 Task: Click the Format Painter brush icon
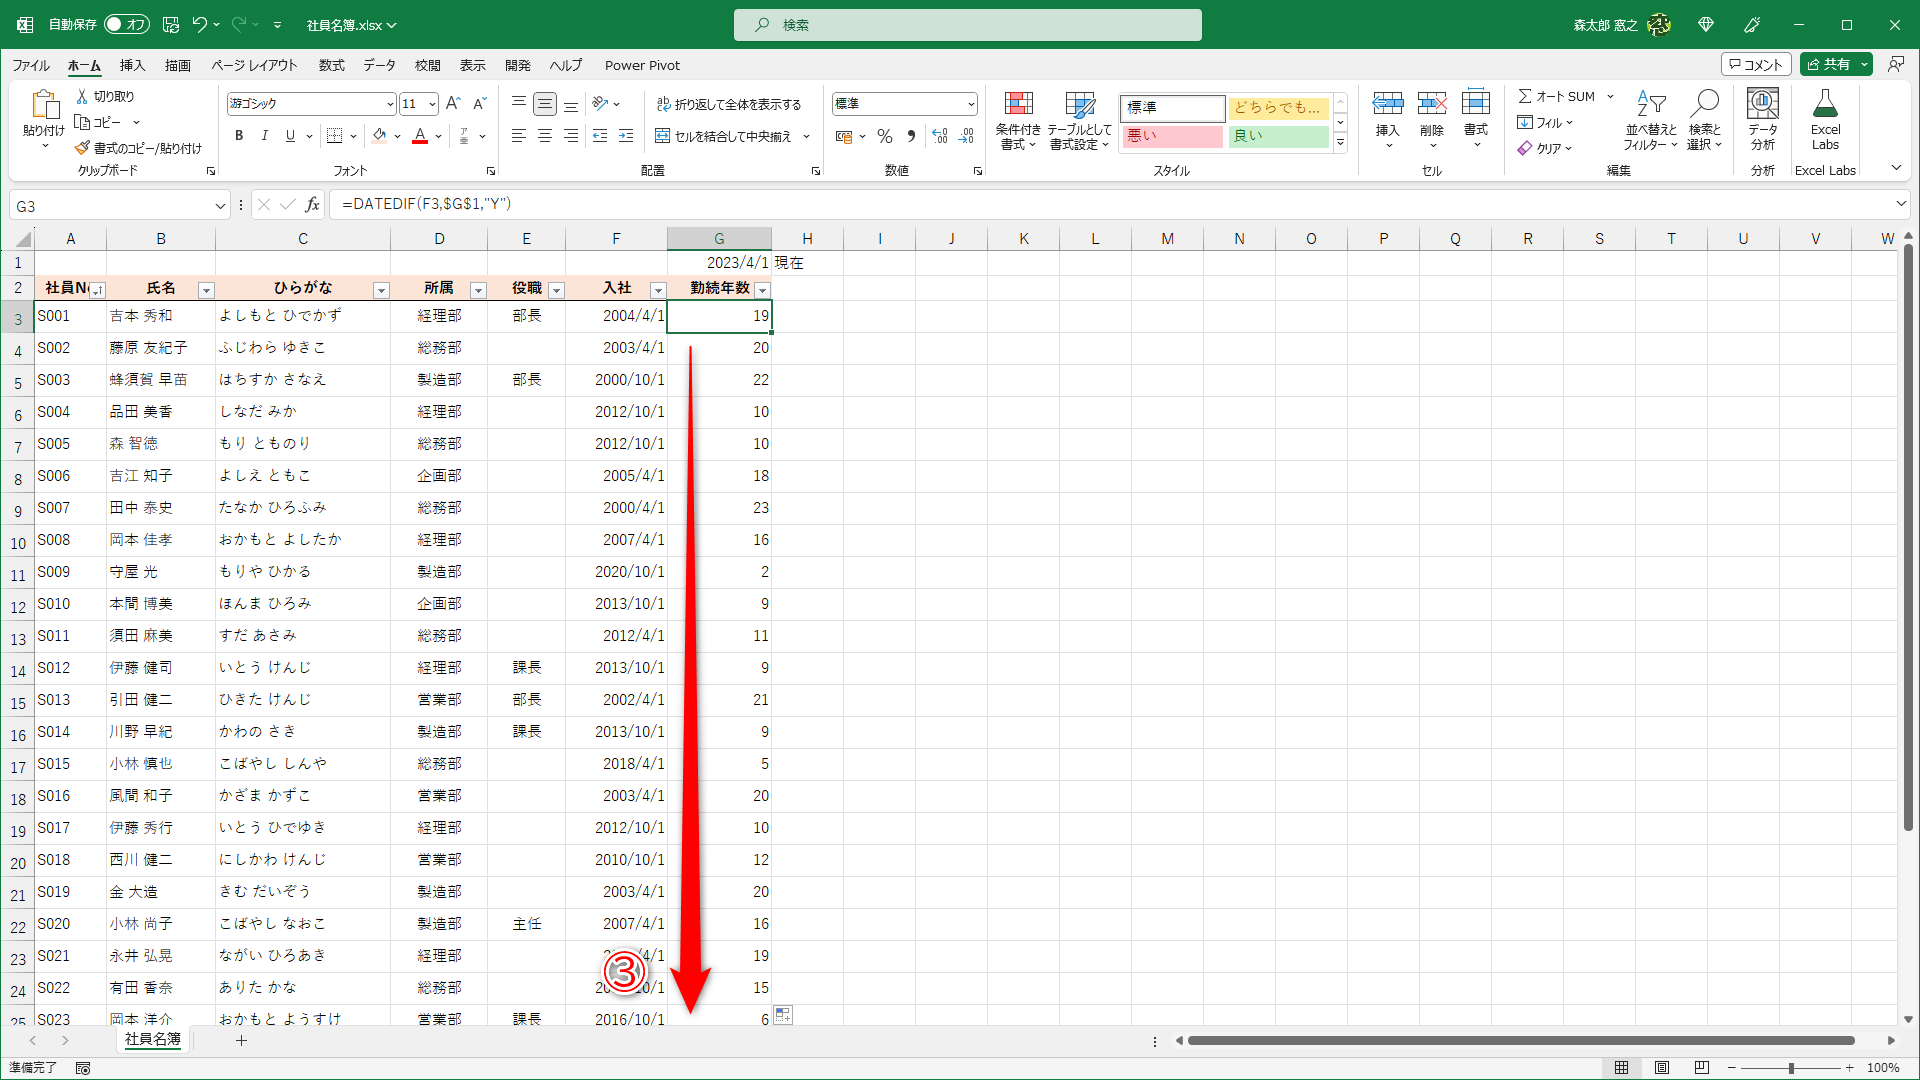click(x=82, y=148)
